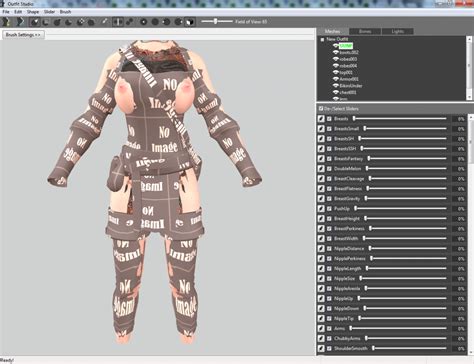Collapse the New Outfit tree node
This screenshot has height=364, width=474.
[322, 39]
